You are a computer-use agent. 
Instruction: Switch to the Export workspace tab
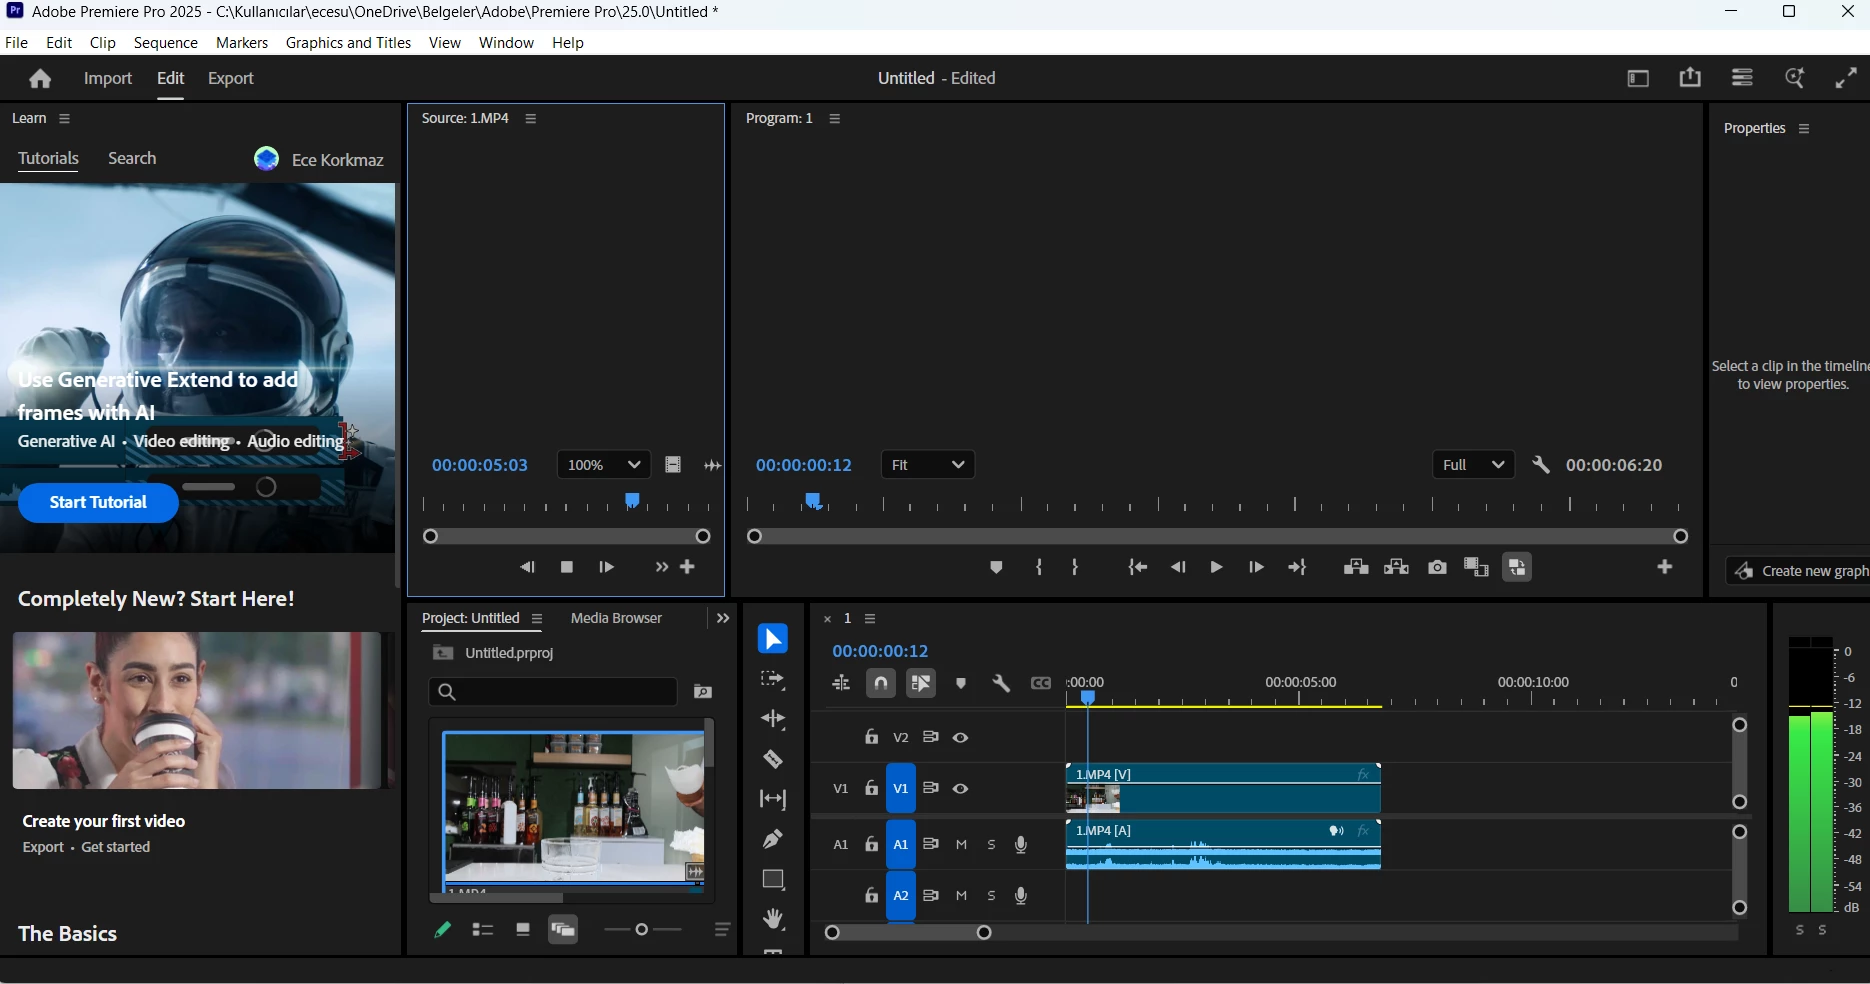click(x=231, y=78)
